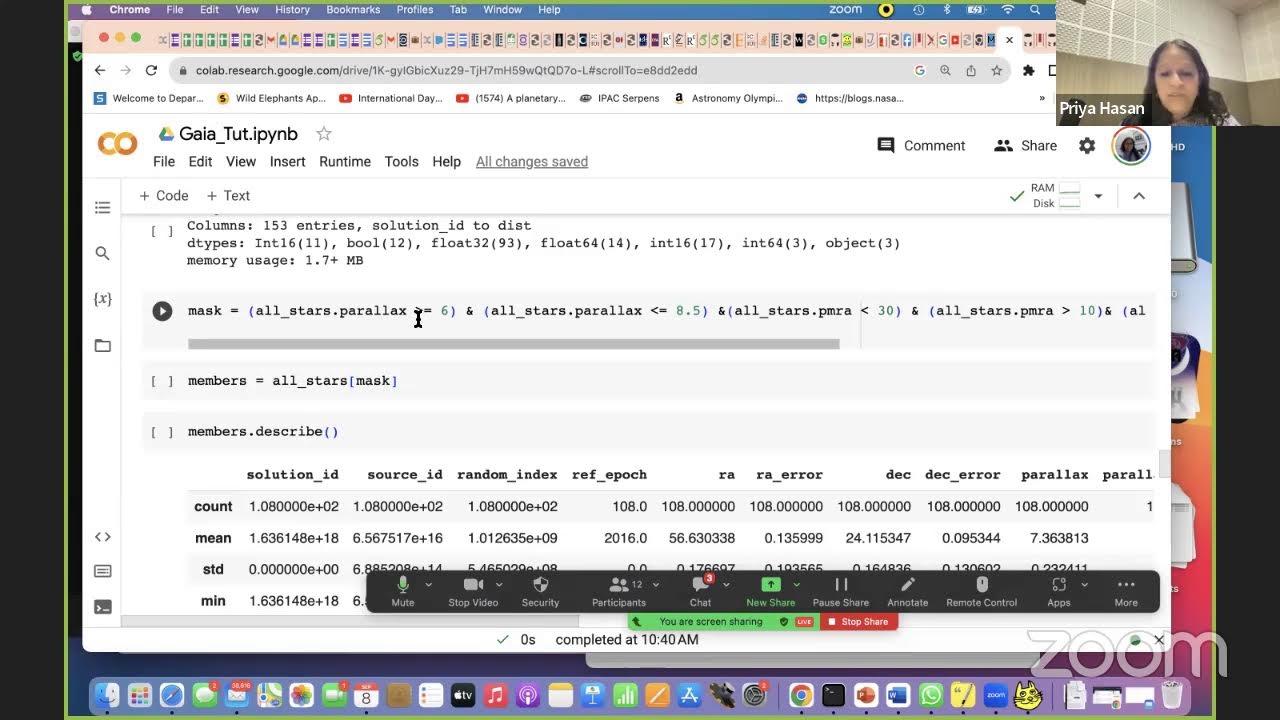The height and width of the screenshot is (720, 1280).
Task: Expand Zoom Participants options arrow
Action: click(656, 585)
